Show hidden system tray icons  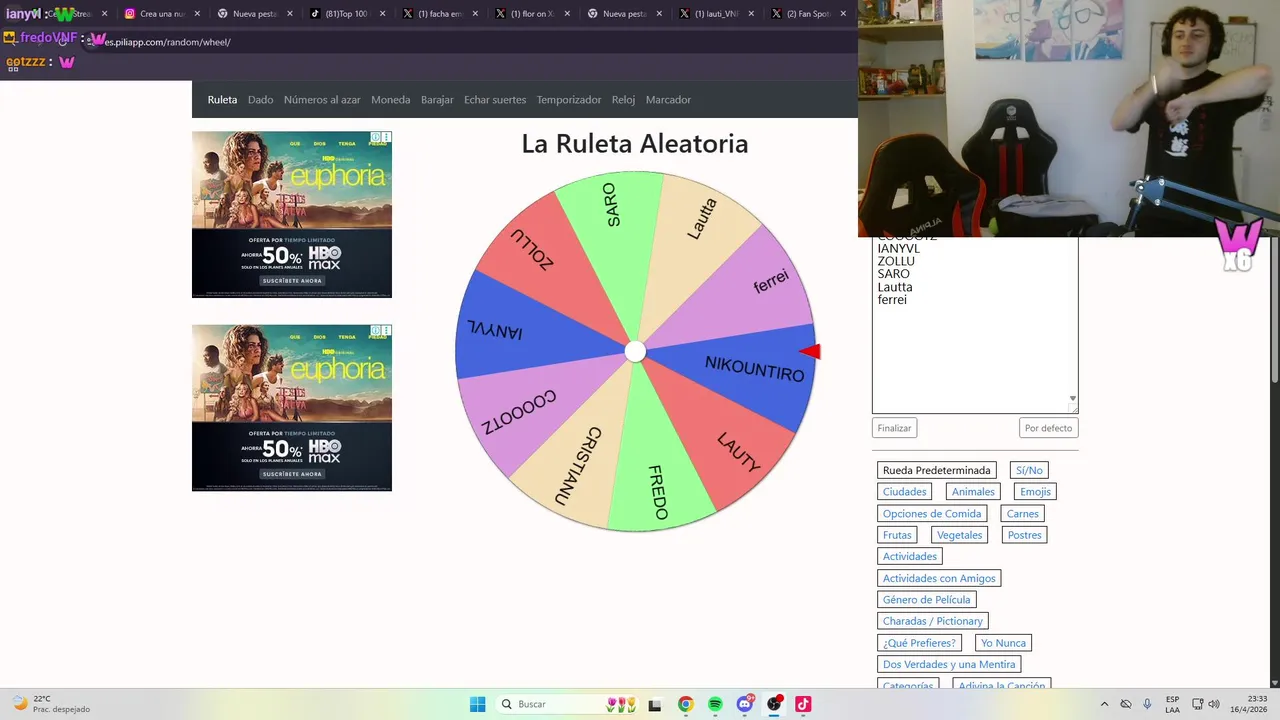pos(1104,704)
